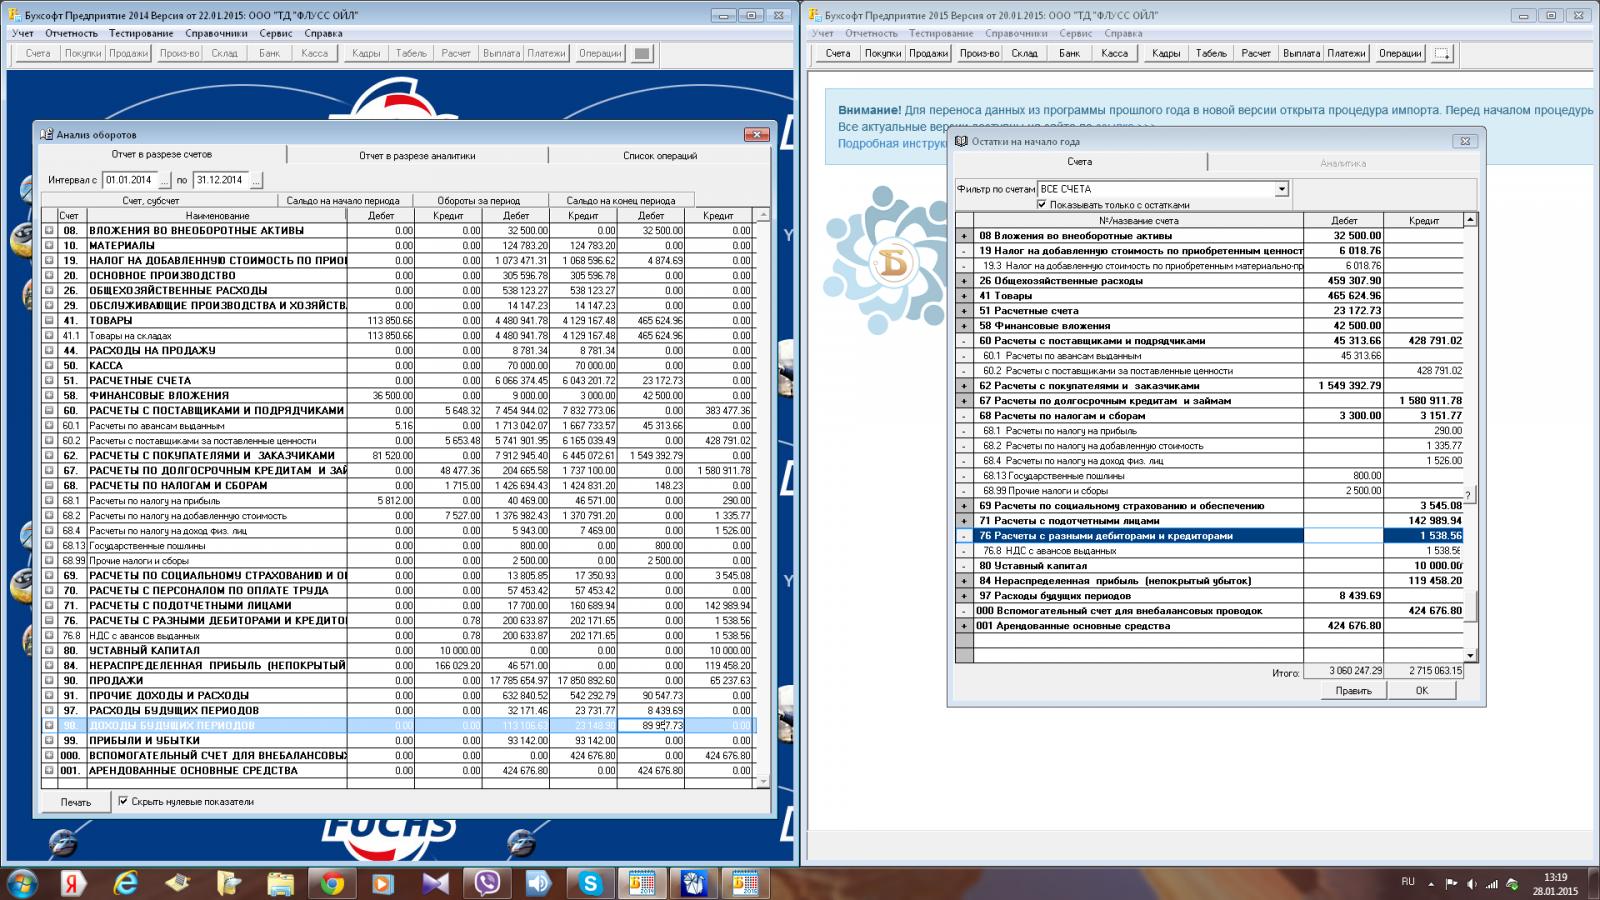Switch to 'Отчет в разрезе аналитики' tab

tap(417, 155)
